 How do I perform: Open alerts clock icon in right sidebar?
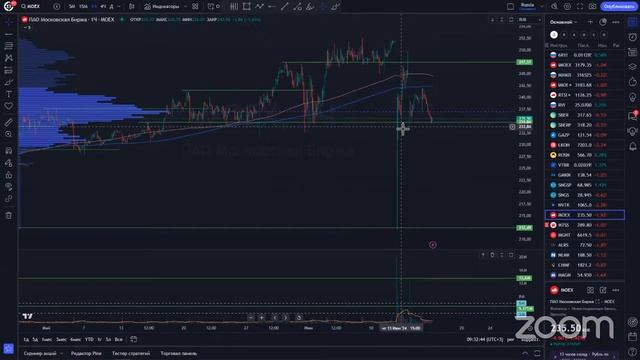tap(633, 37)
